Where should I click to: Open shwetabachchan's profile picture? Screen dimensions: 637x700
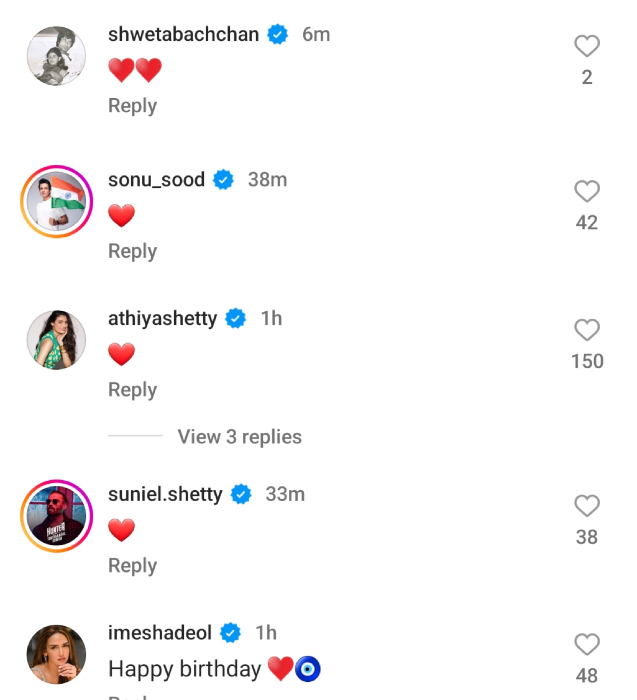[56, 57]
